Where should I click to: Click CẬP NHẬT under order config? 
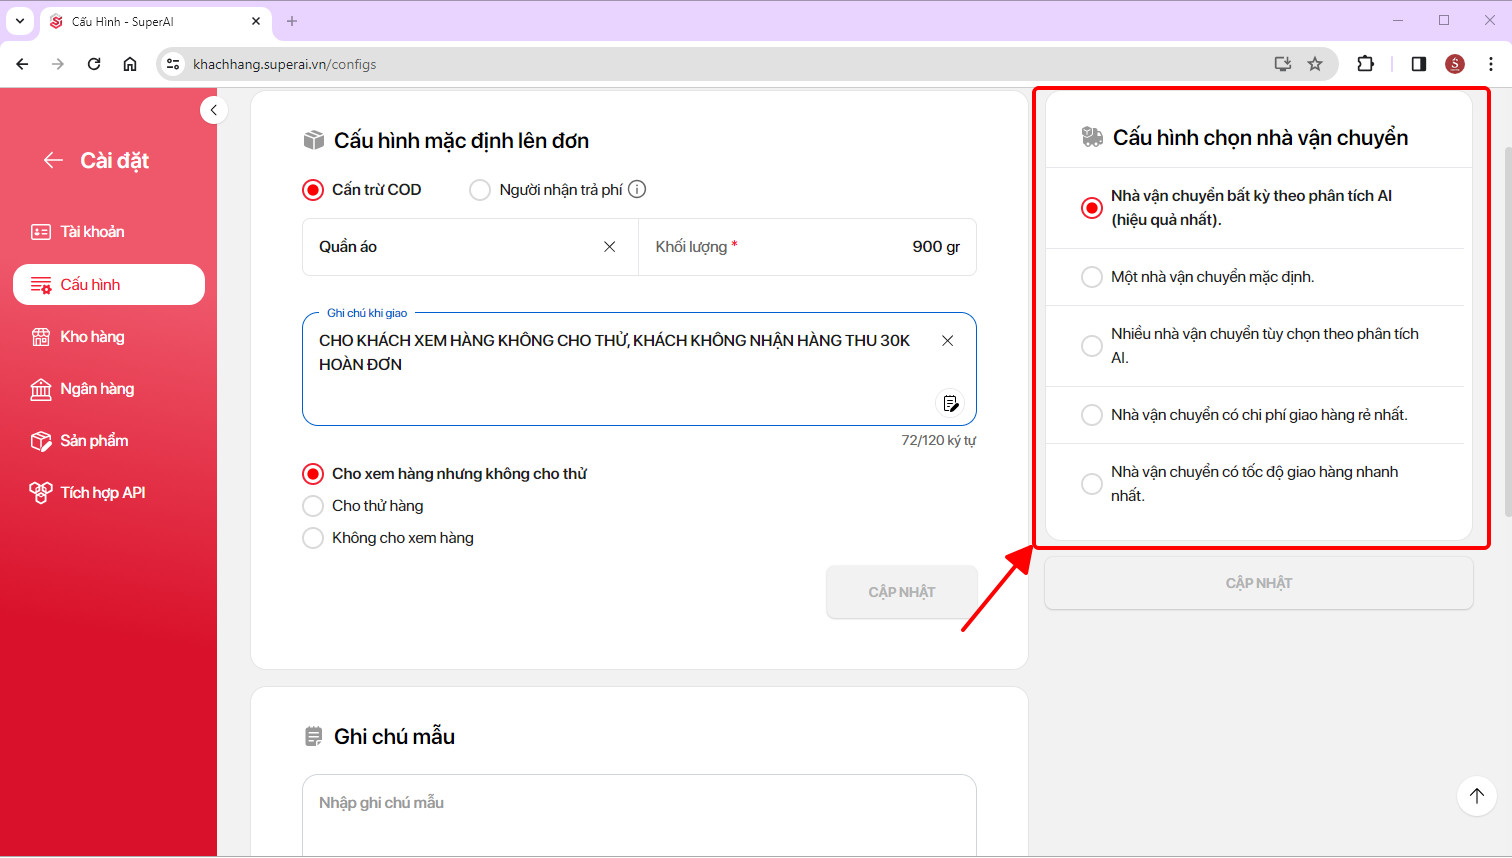tap(902, 592)
